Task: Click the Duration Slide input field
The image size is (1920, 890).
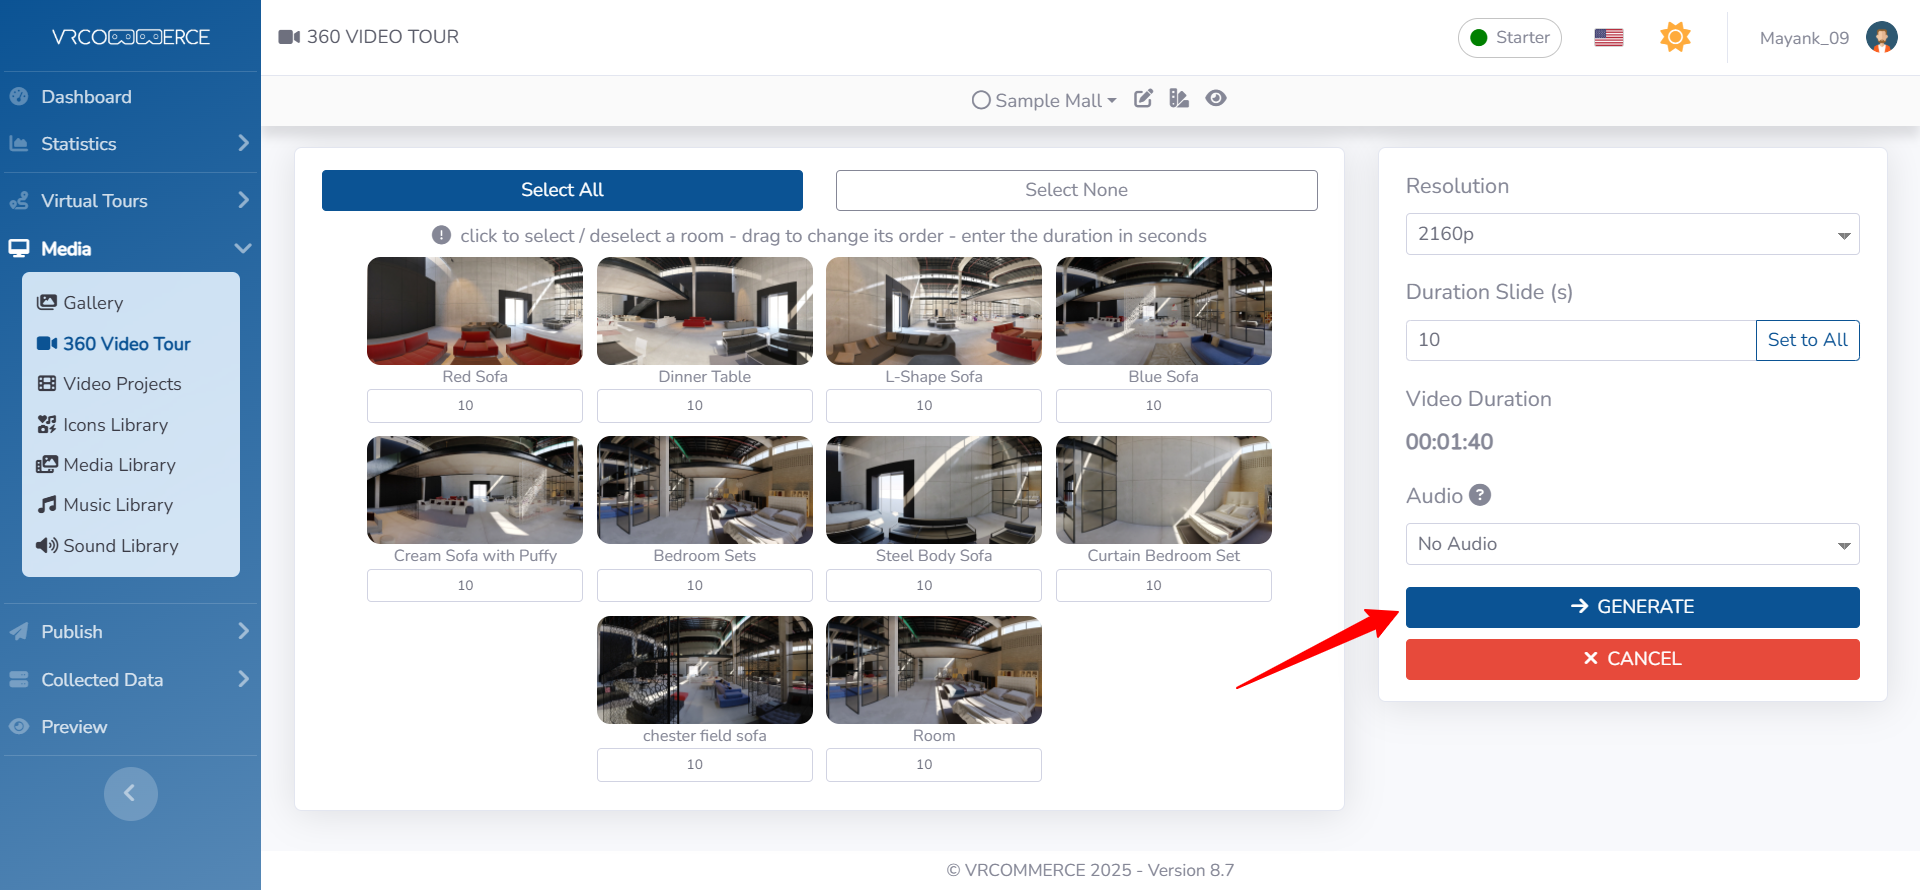Action: tap(1580, 340)
